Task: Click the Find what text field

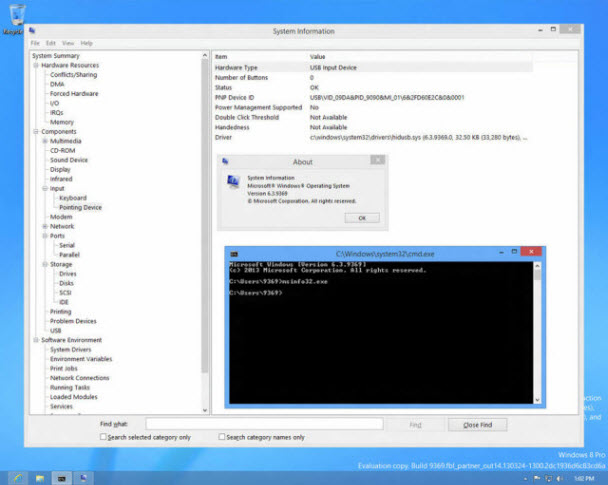Action: pos(264,425)
